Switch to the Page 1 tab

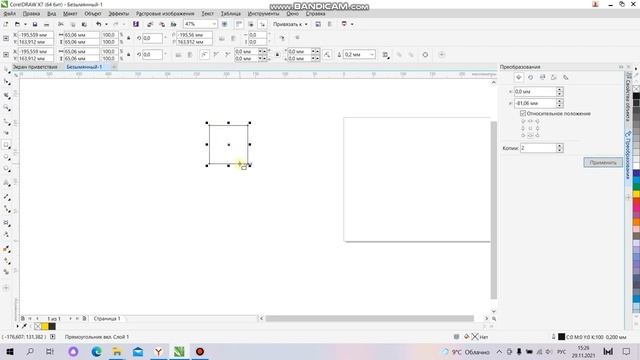tap(107, 318)
